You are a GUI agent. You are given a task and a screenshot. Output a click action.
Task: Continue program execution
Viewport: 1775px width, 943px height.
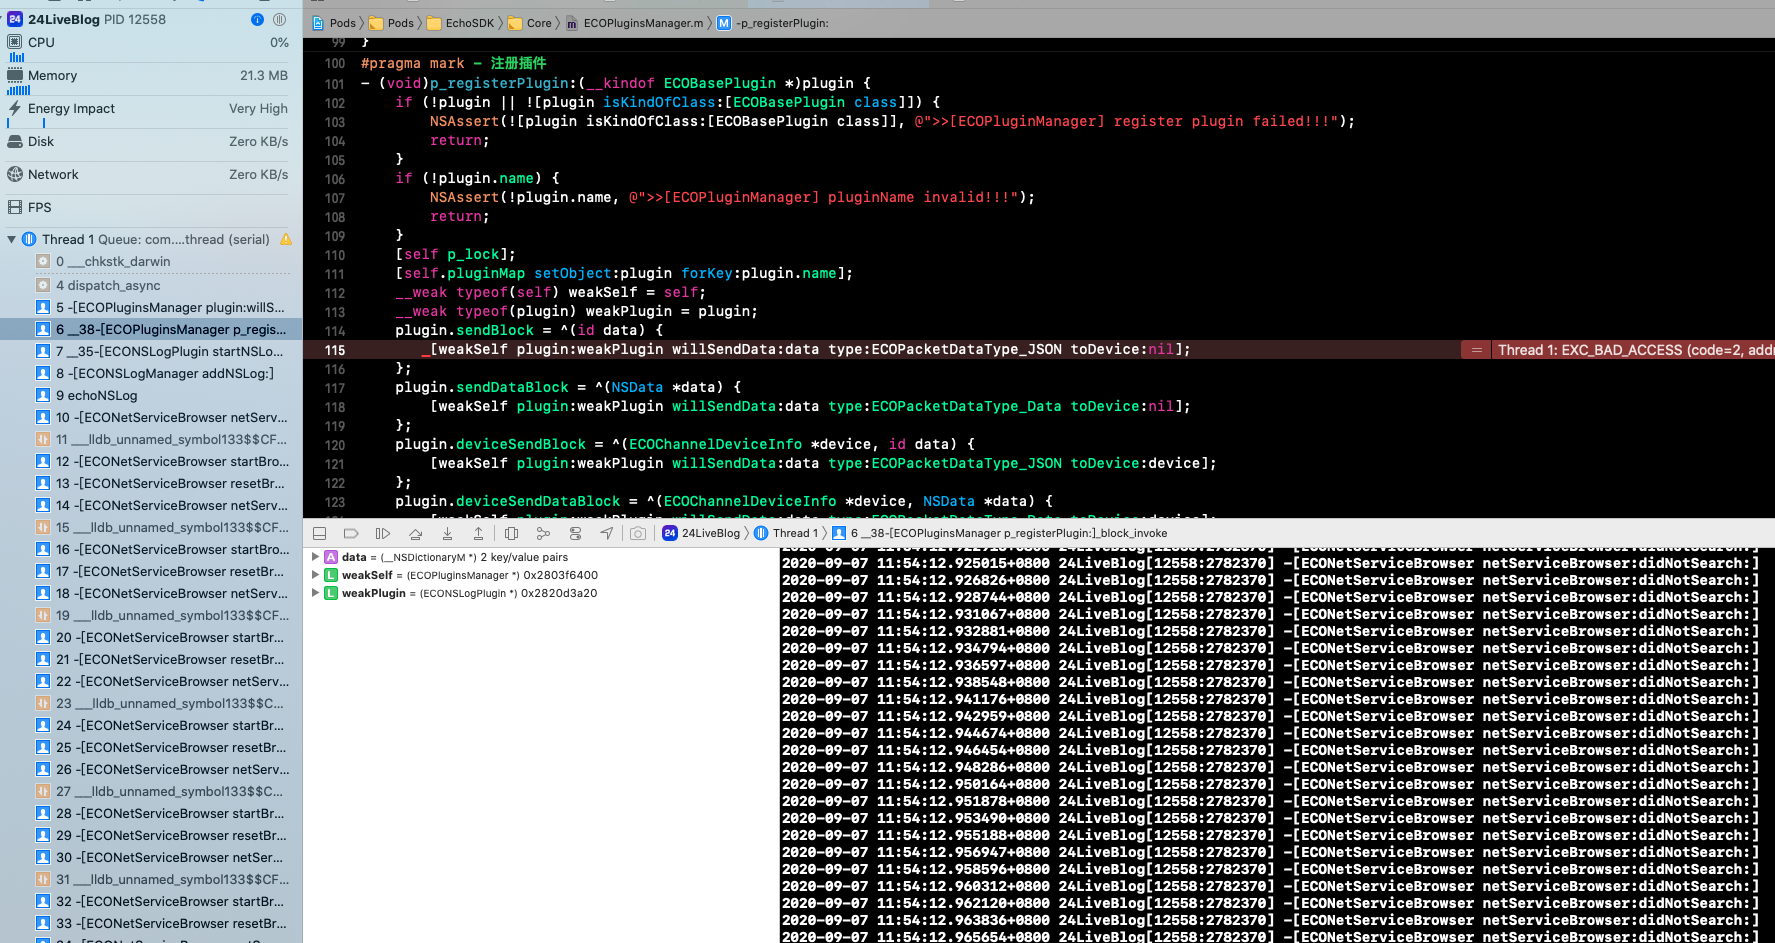(383, 534)
